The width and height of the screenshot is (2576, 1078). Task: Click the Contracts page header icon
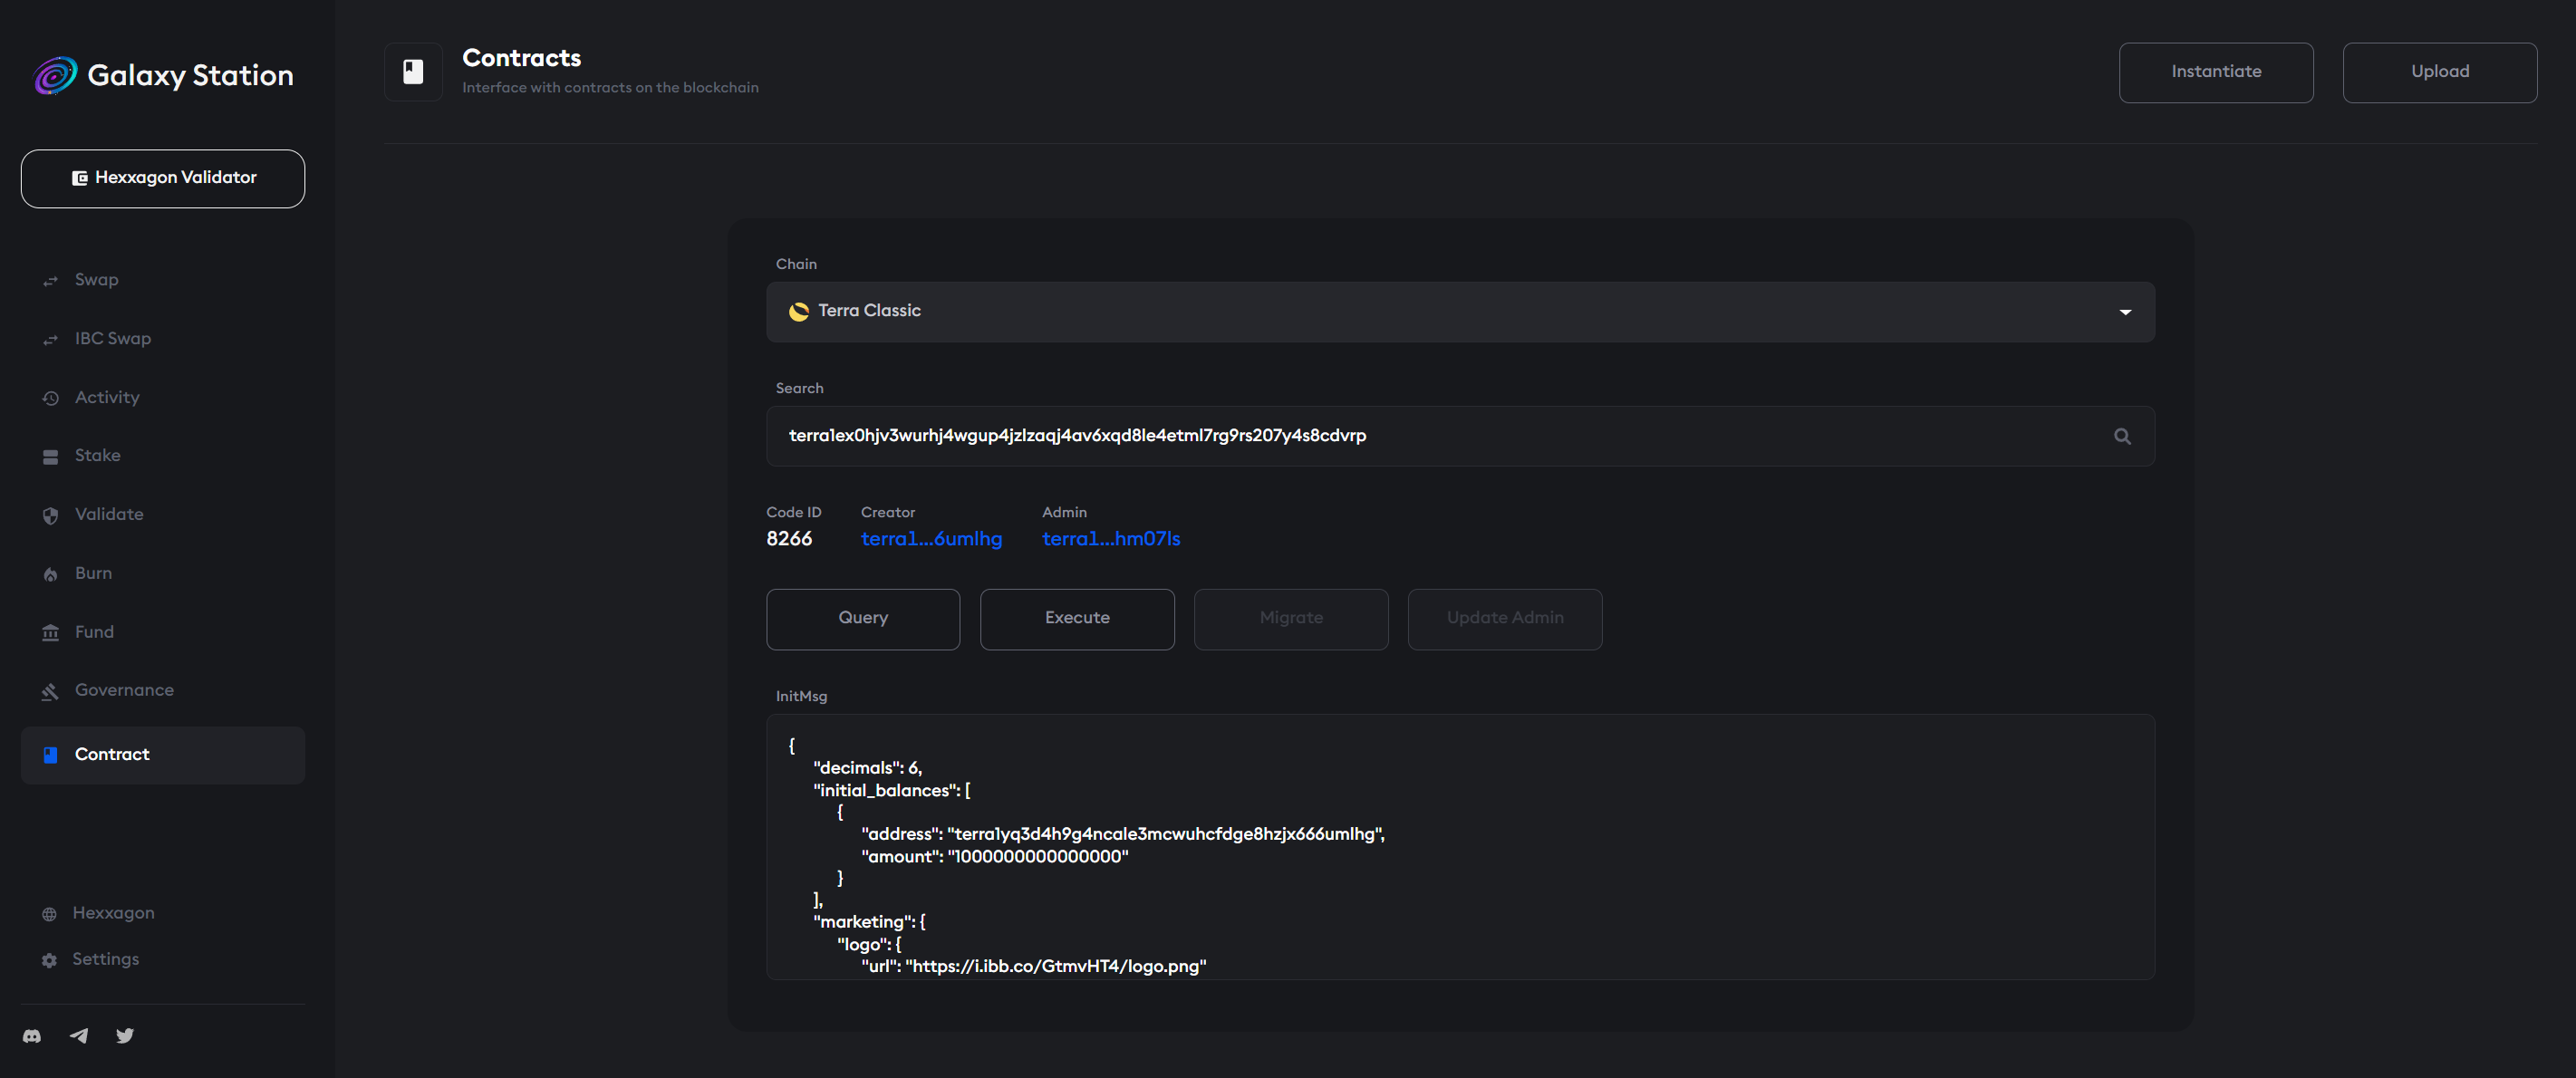click(413, 72)
